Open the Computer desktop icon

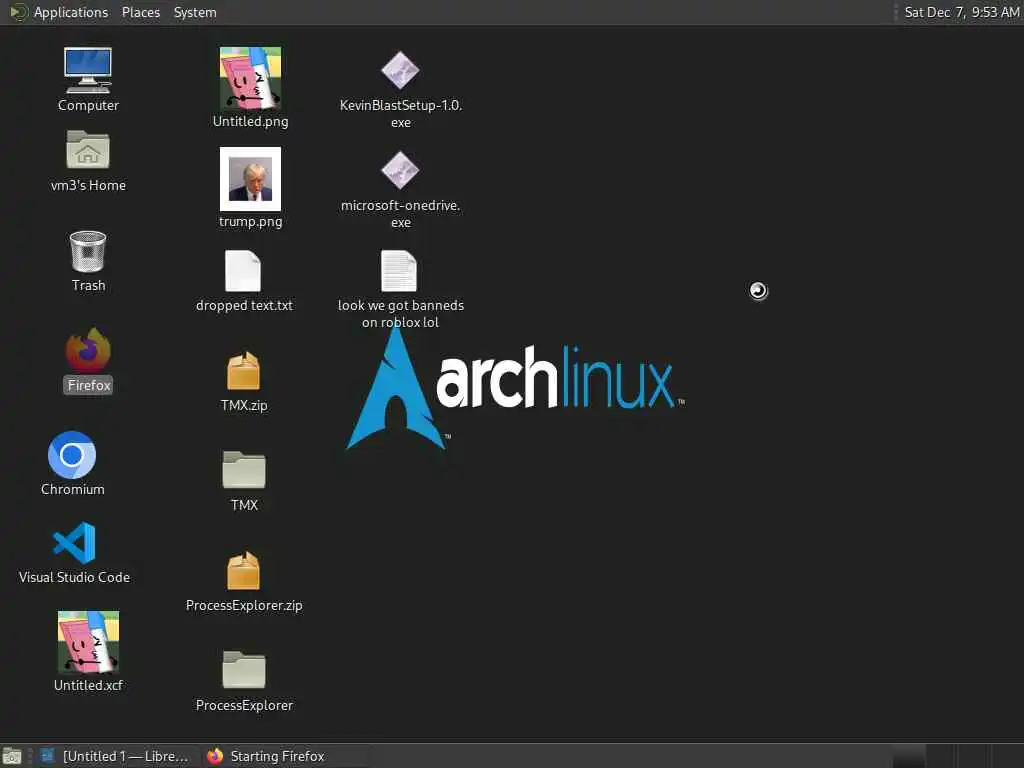pyautogui.click(x=88, y=71)
